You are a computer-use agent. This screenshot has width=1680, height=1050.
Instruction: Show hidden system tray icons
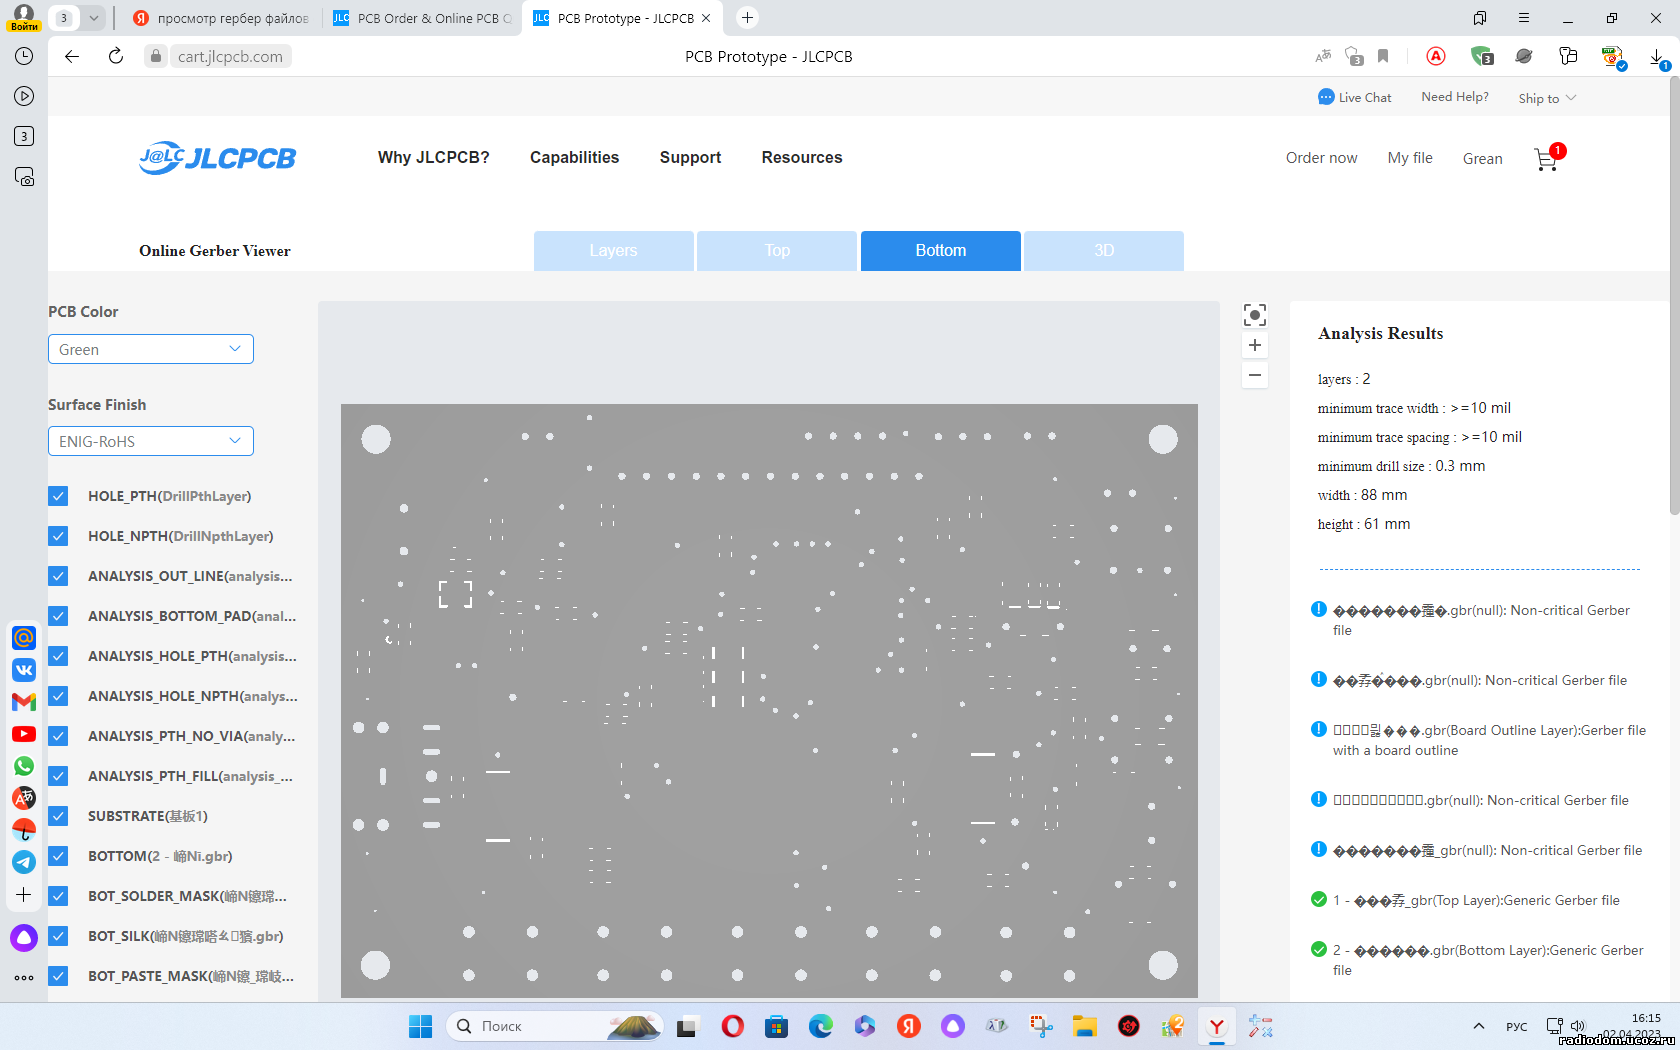1479,1026
